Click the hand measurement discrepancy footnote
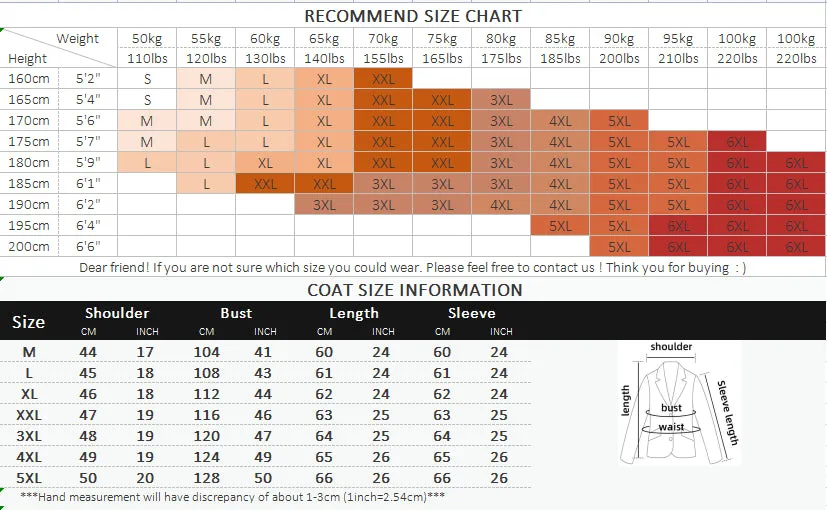The image size is (827, 510). [232, 497]
